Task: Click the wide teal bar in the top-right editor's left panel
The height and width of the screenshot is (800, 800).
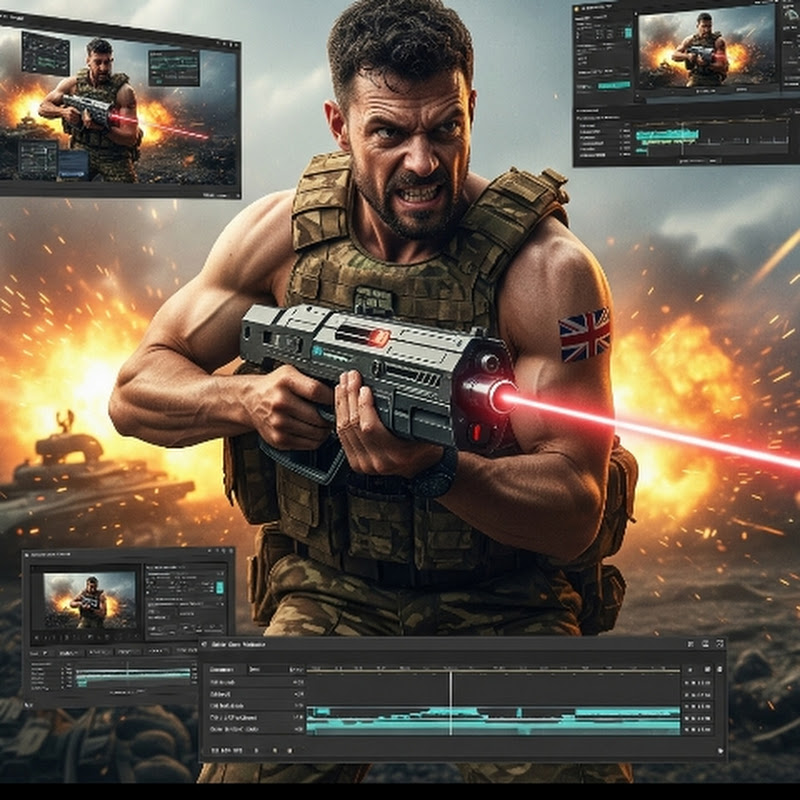Action: tap(614, 86)
